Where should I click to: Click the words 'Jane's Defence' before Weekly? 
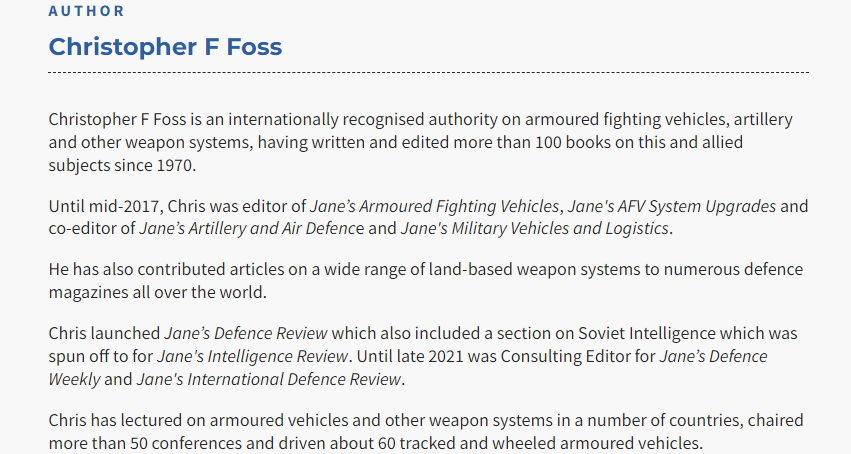[713, 356]
